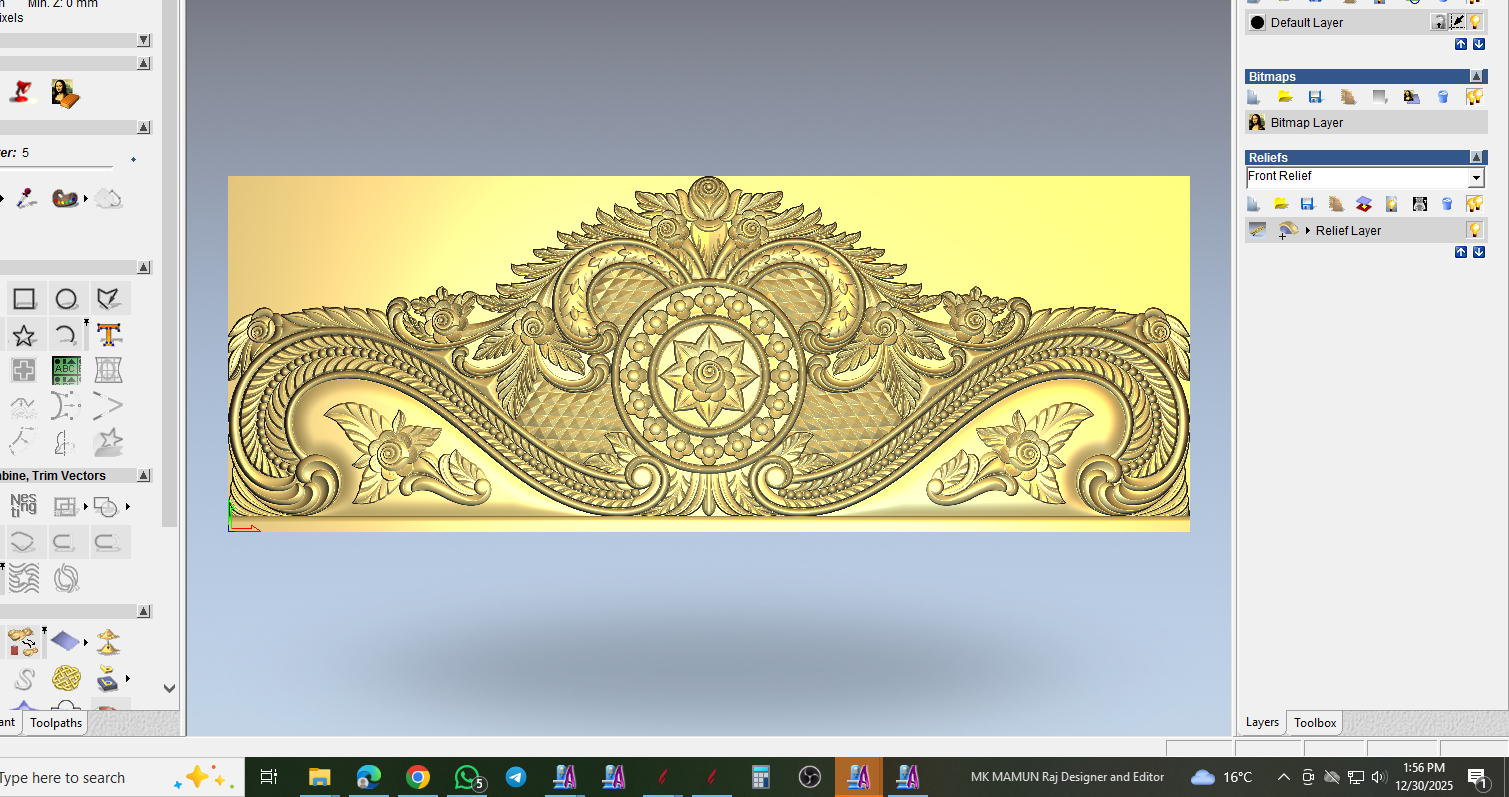The width and height of the screenshot is (1509, 797).
Task: Click the Default Layer black colour swatch
Action: click(x=1258, y=22)
